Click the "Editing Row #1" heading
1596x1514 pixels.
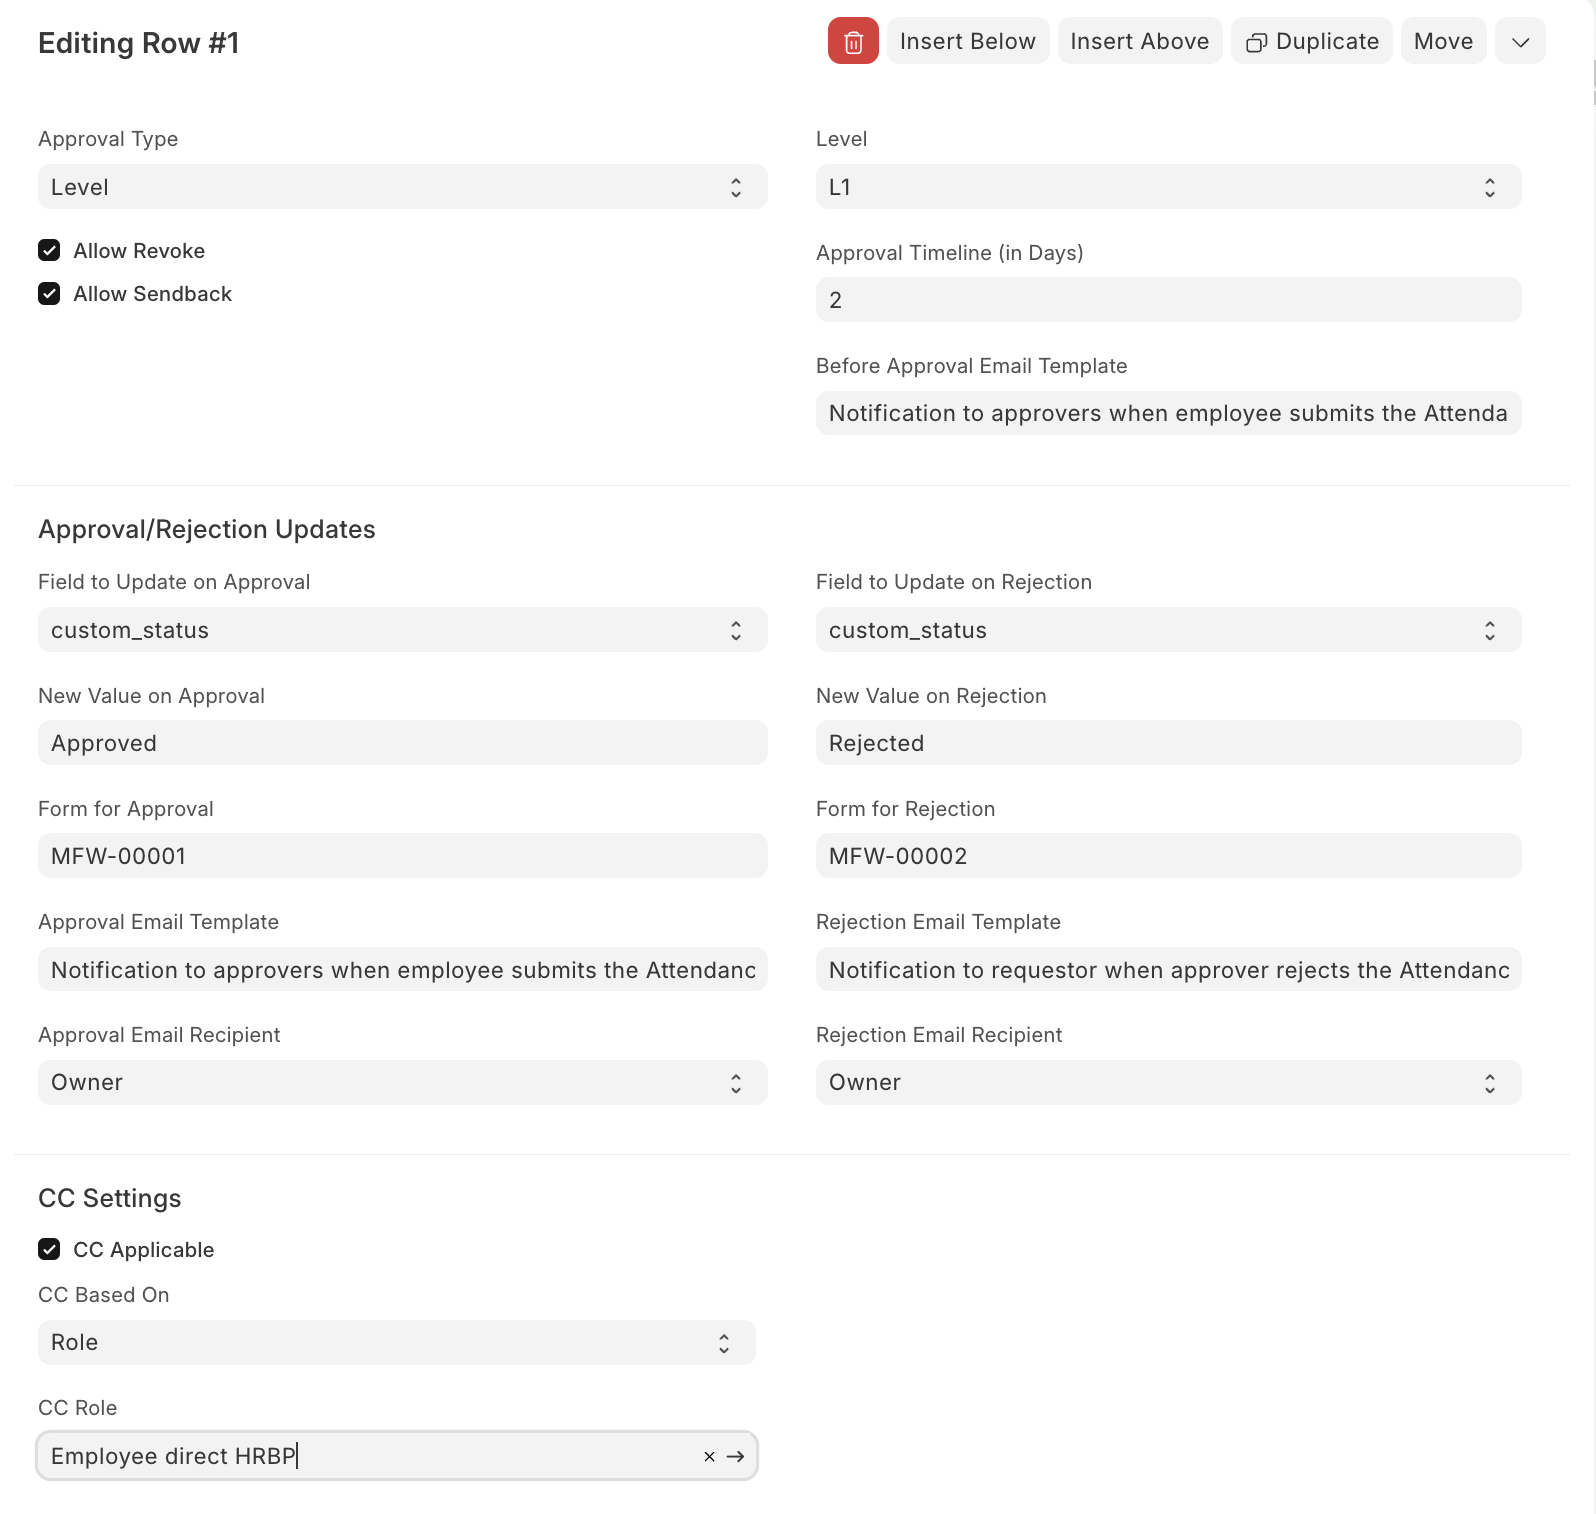139,43
